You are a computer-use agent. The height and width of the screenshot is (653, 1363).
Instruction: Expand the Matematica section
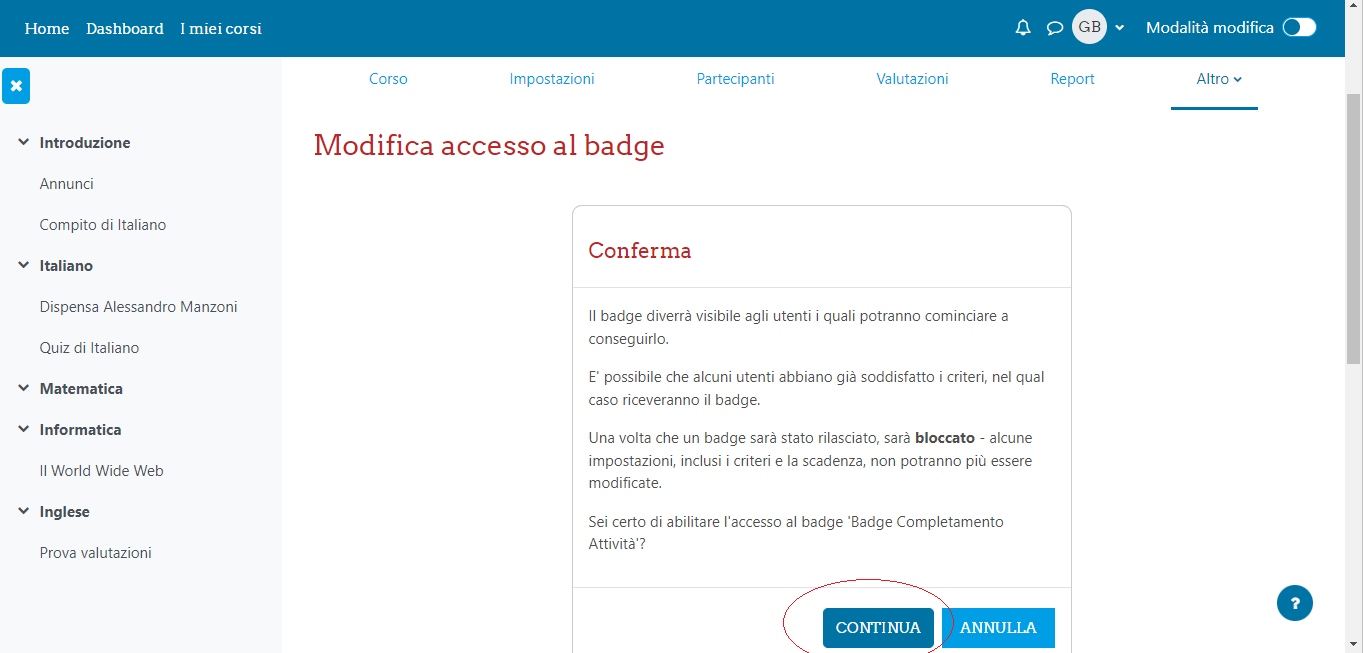click(x=23, y=389)
